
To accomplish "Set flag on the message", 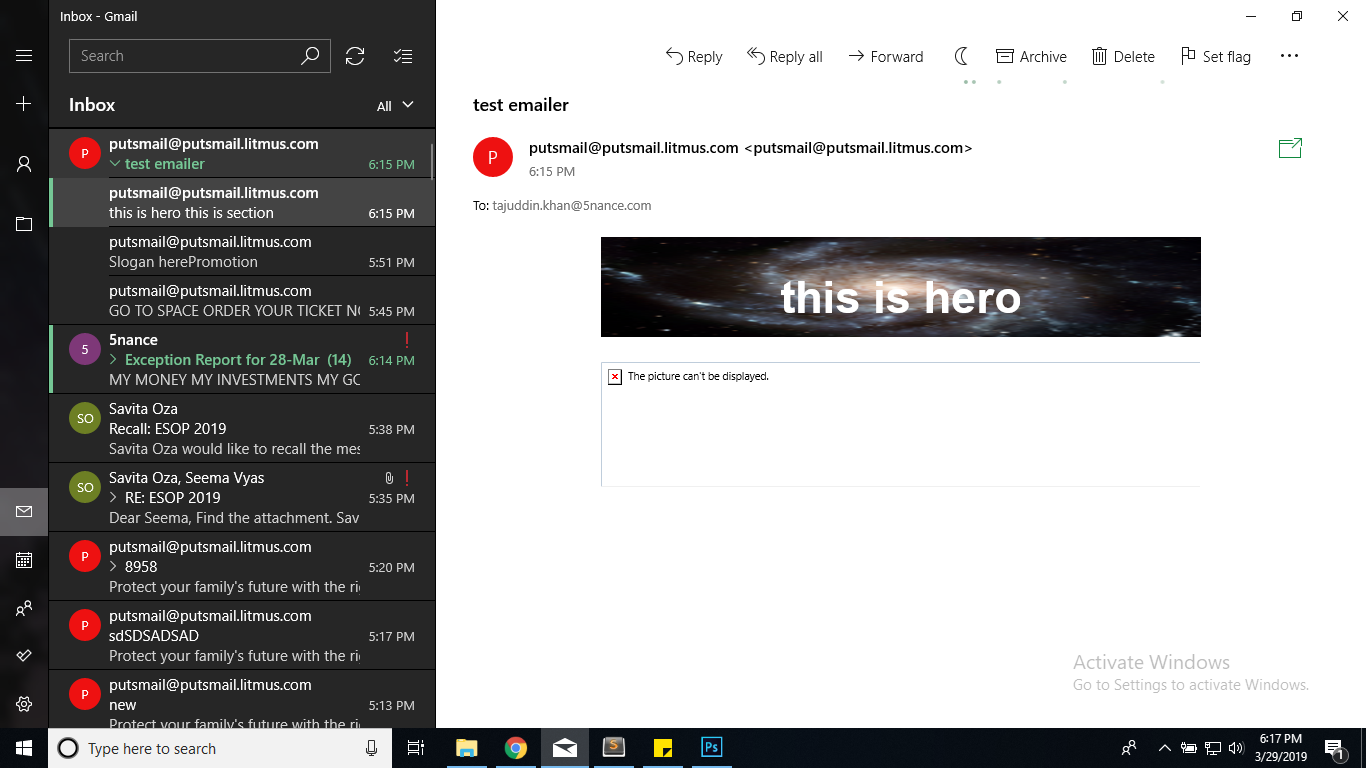I will 1215,57.
